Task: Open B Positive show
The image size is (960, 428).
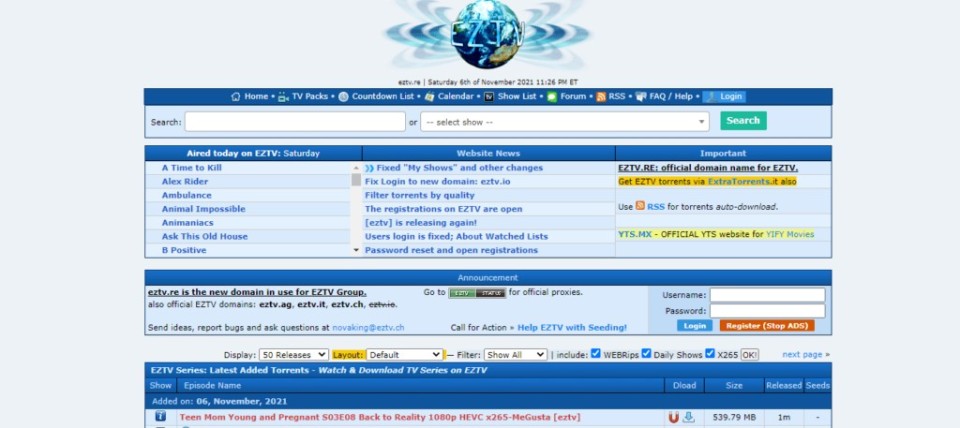Action: [x=184, y=250]
